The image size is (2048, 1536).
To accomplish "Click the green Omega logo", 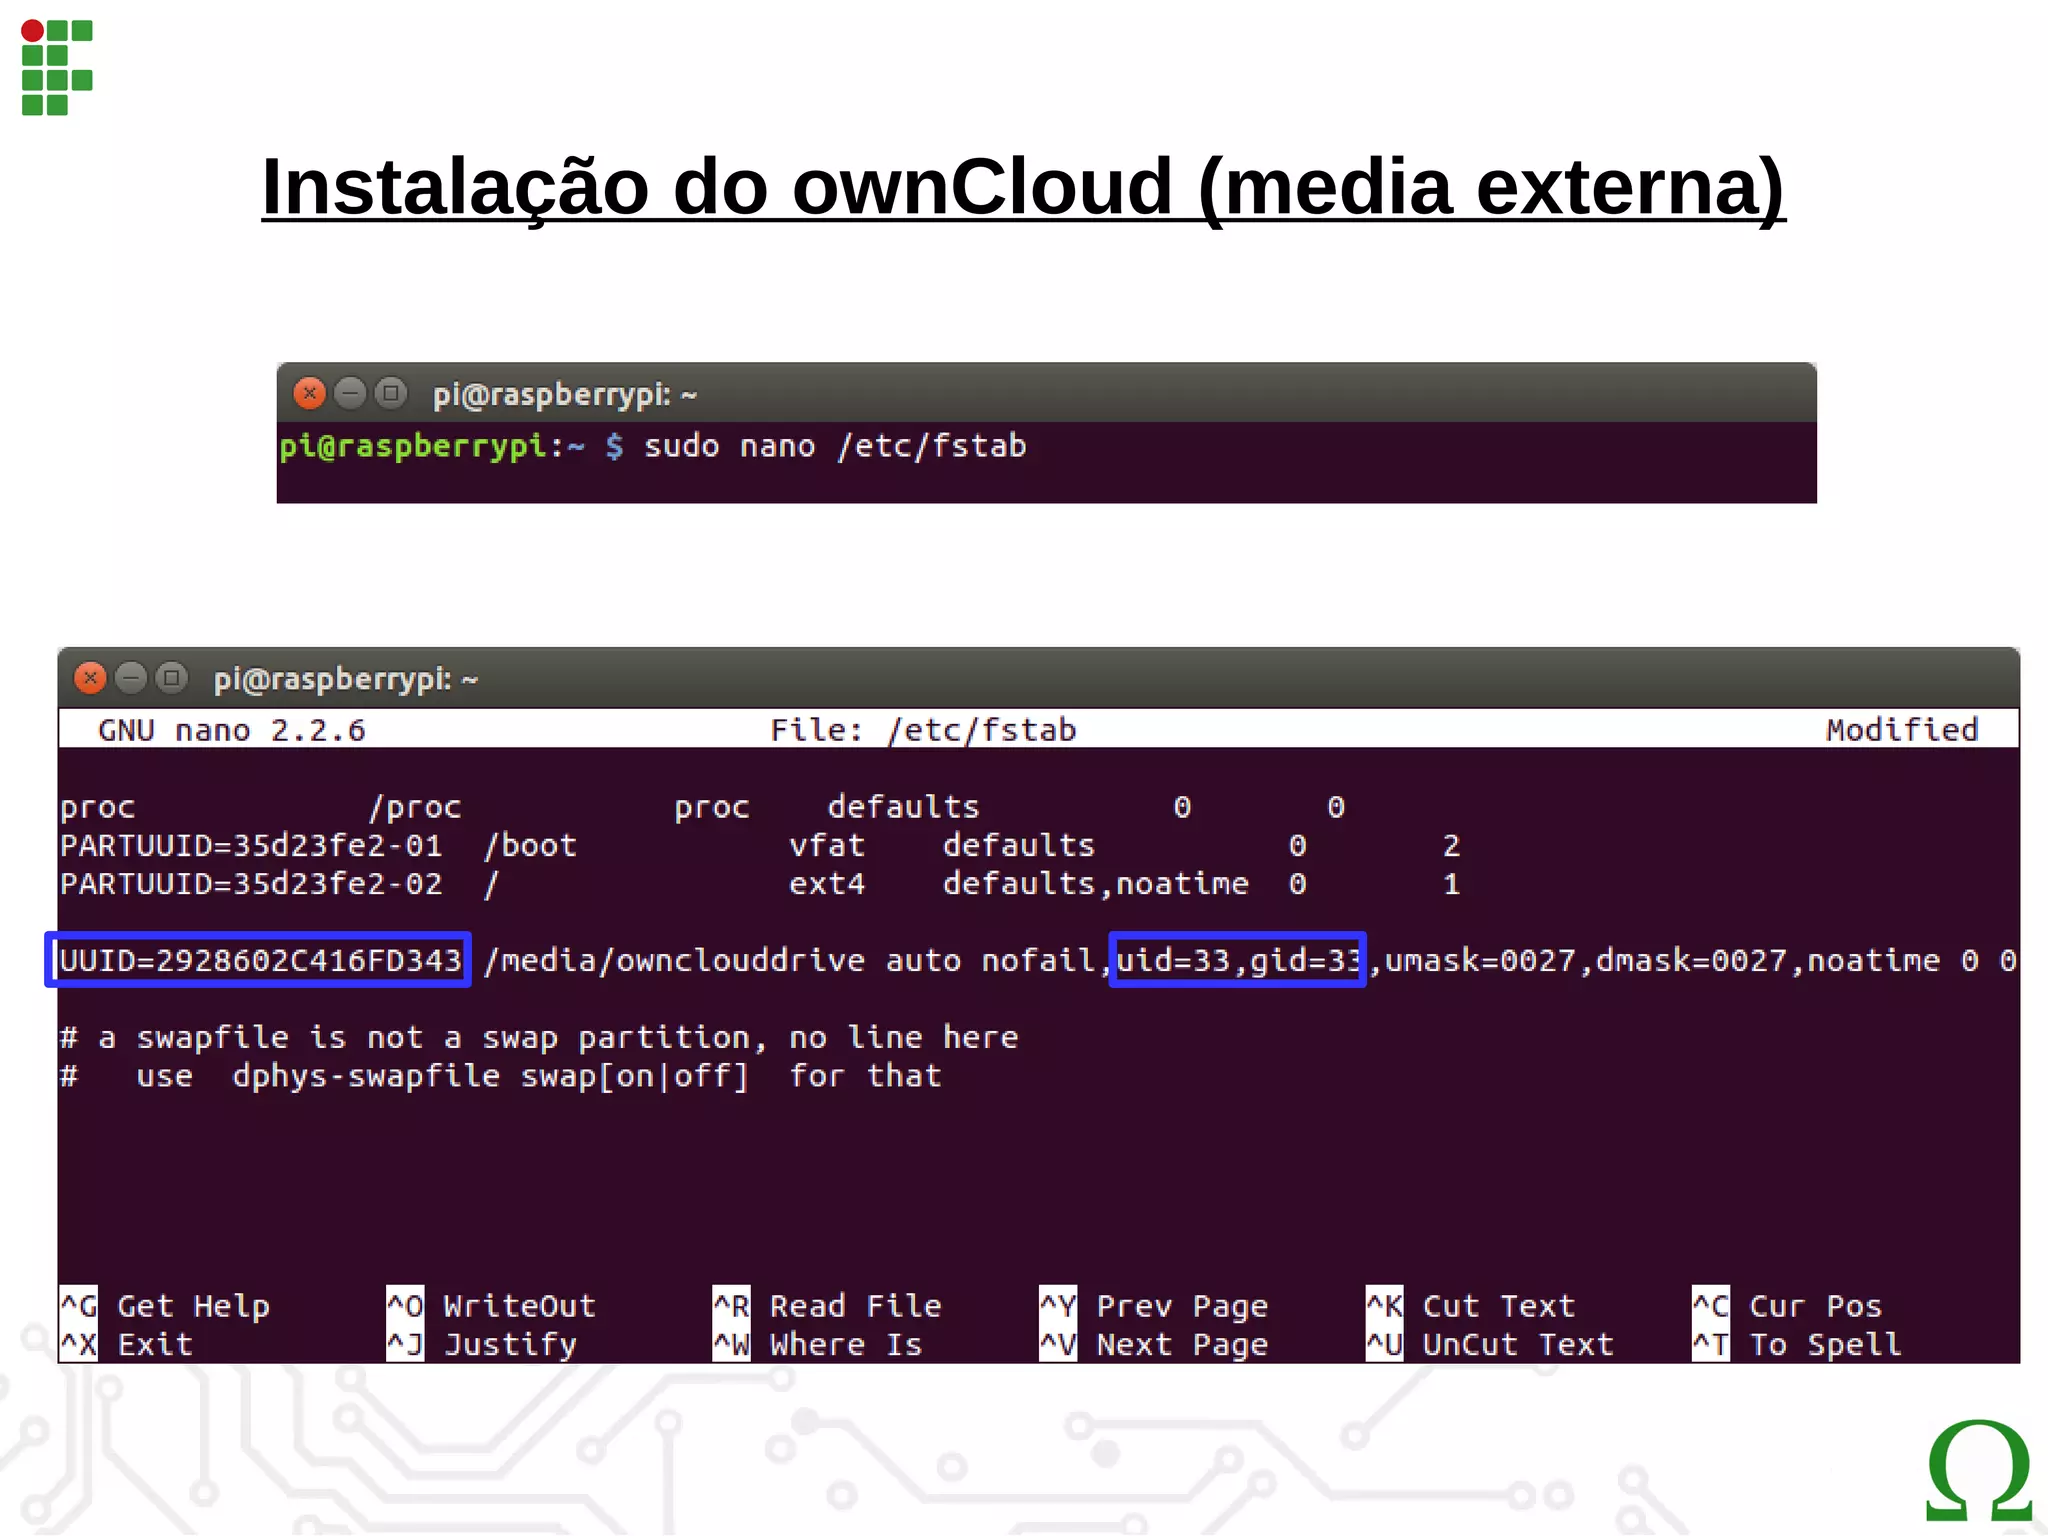I will point(1979,1470).
